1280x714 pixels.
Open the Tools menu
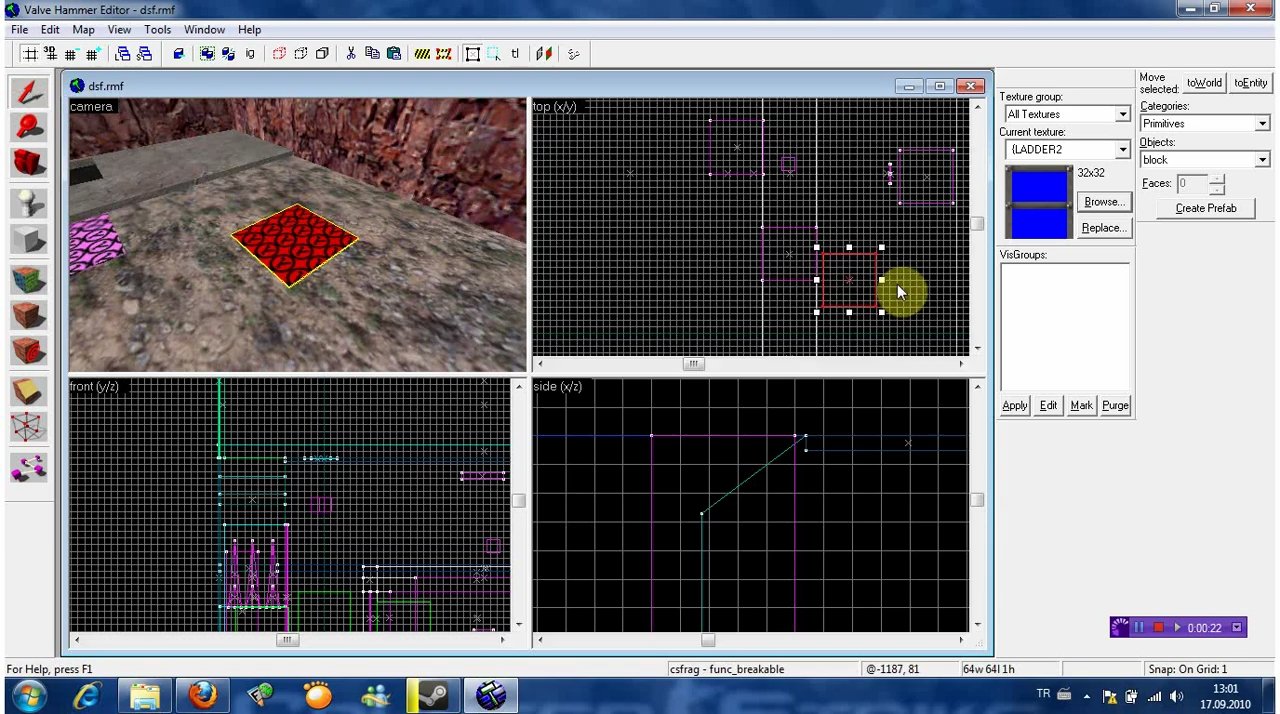tap(157, 30)
